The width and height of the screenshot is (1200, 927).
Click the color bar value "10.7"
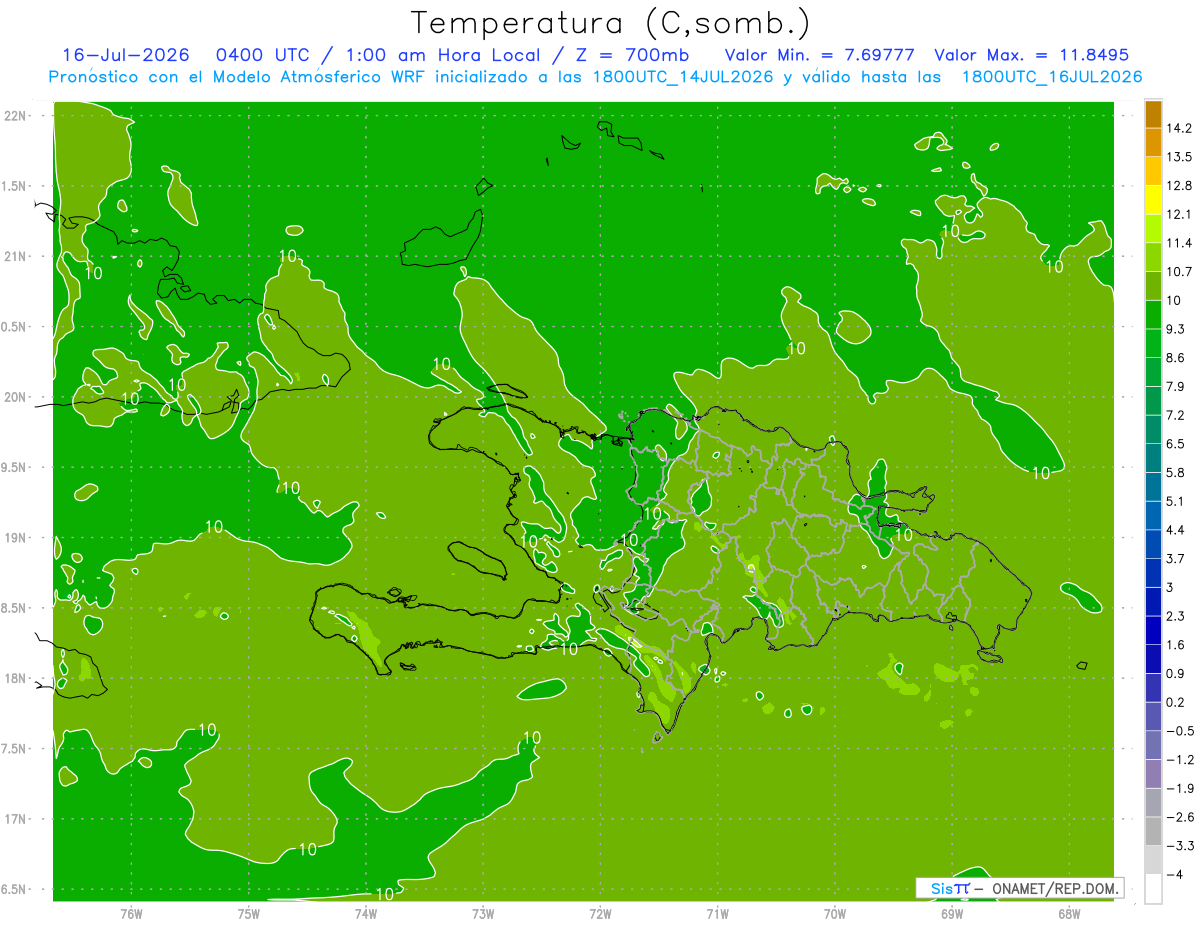click(1180, 272)
